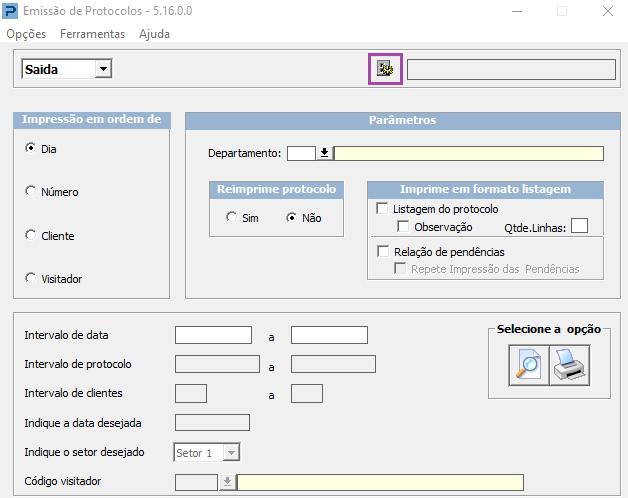Open the Opções menu
The height and width of the screenshot is (498, 628).
tap(26, 33)
